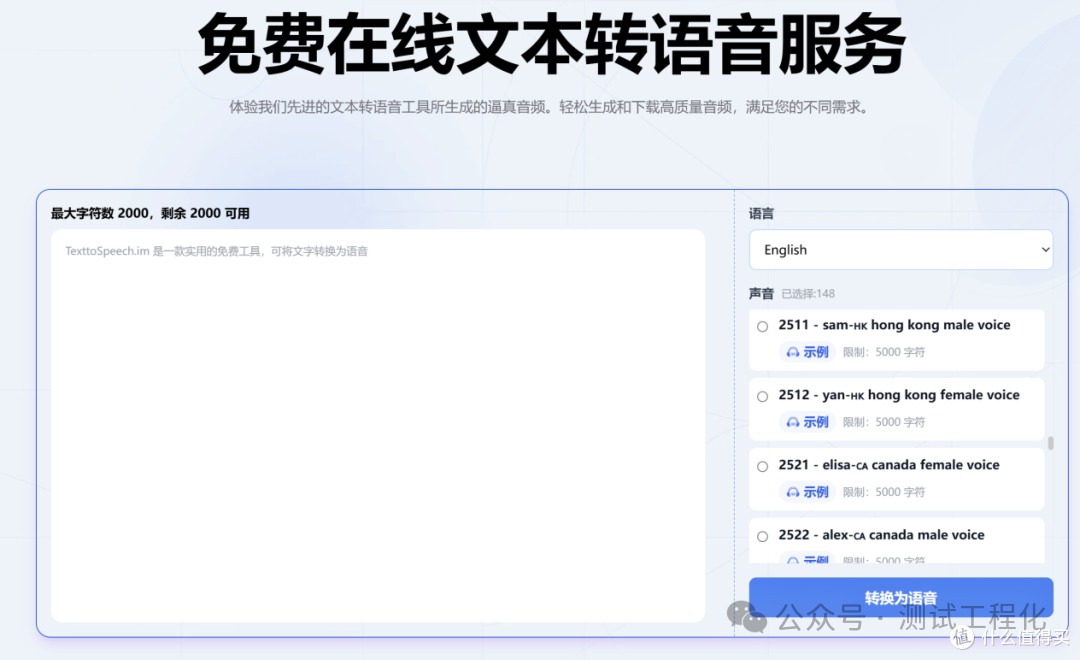Click the 语言 section label
This screenshot has width=1080, height=660.
pos(761,214)
